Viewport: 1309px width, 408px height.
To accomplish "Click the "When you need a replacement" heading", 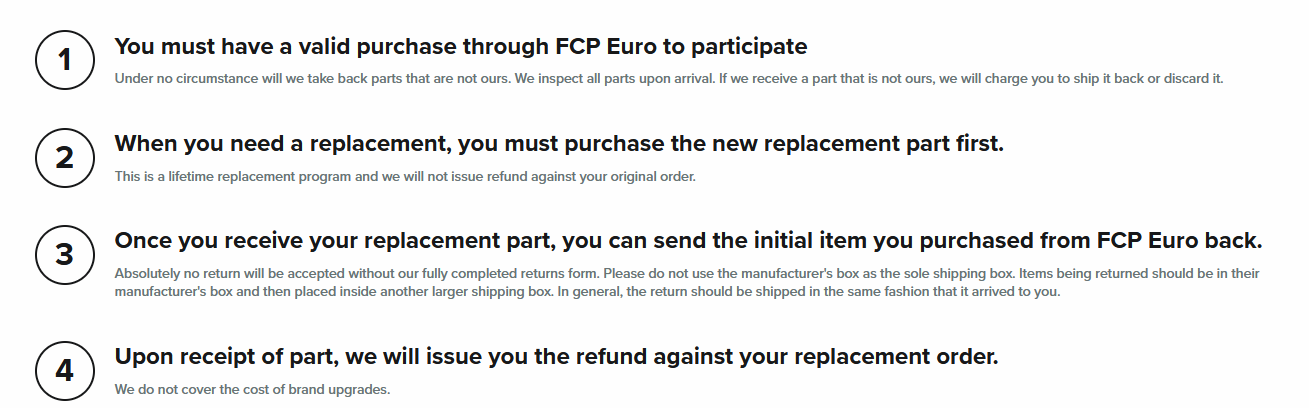I will (x=558, y=143).
